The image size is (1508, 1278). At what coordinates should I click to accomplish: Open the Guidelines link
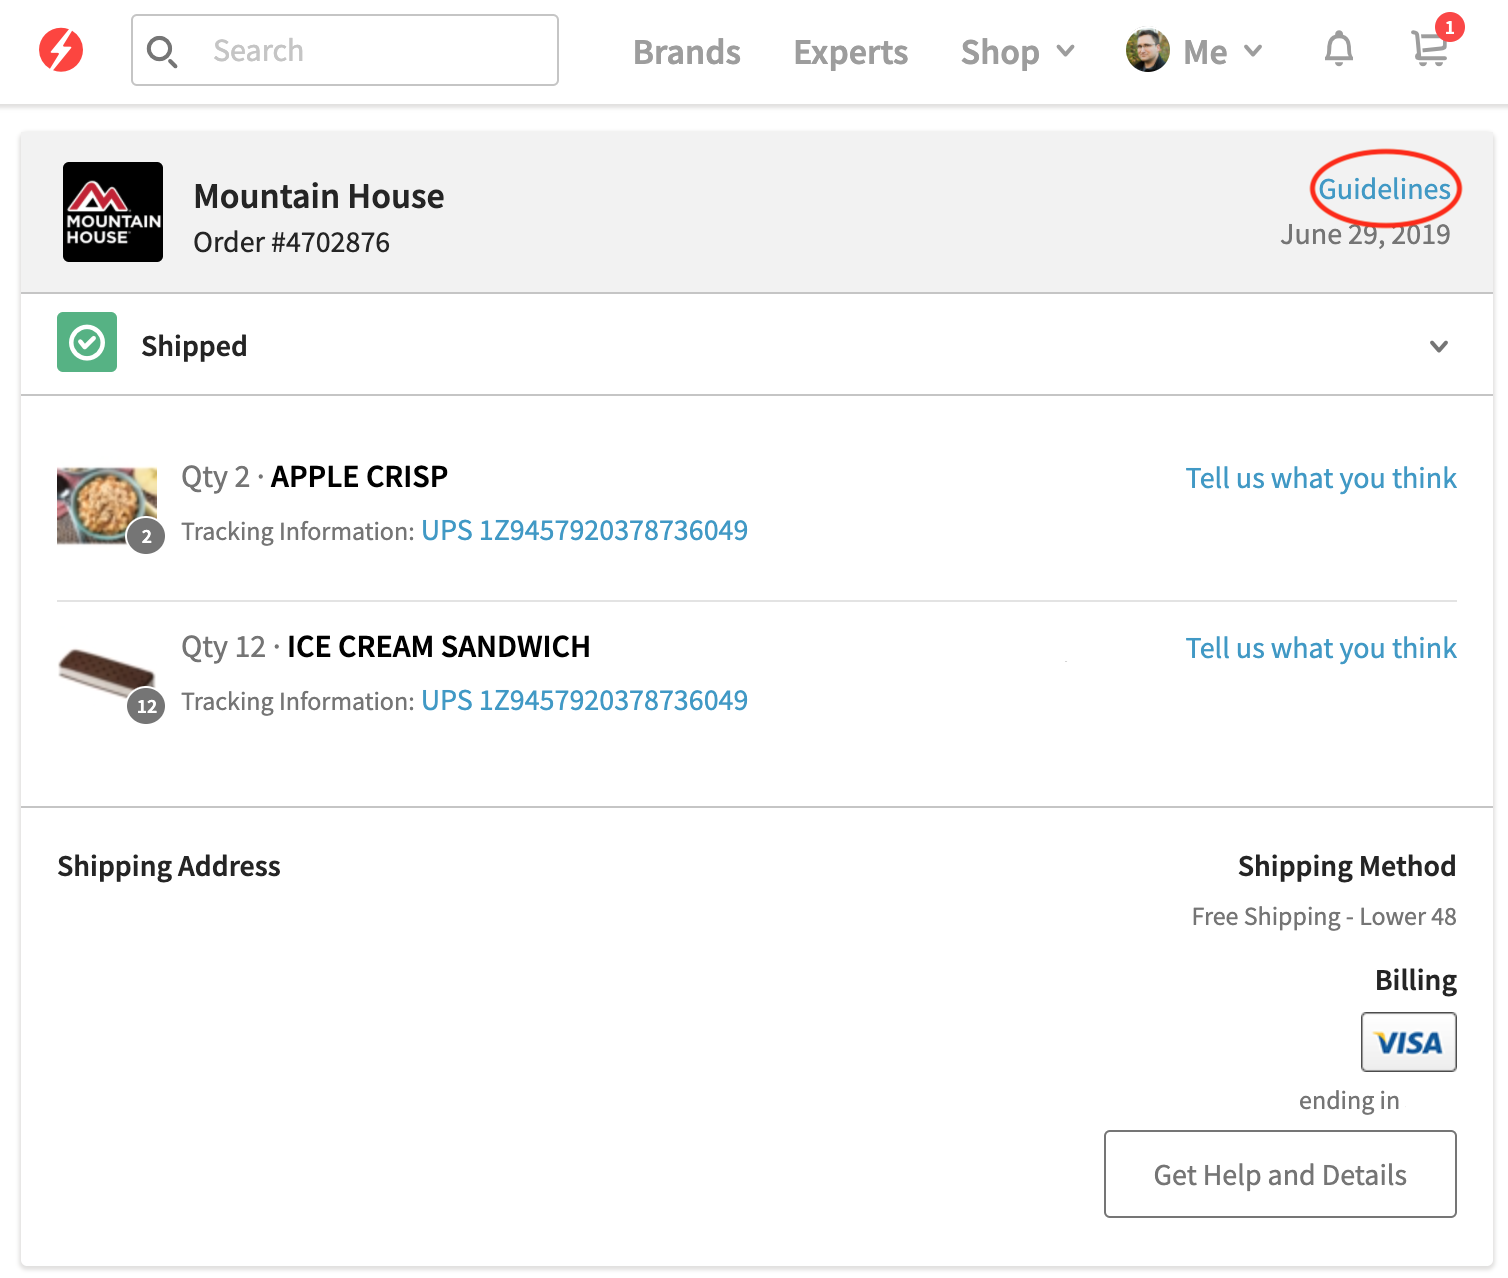[1385, 189]
